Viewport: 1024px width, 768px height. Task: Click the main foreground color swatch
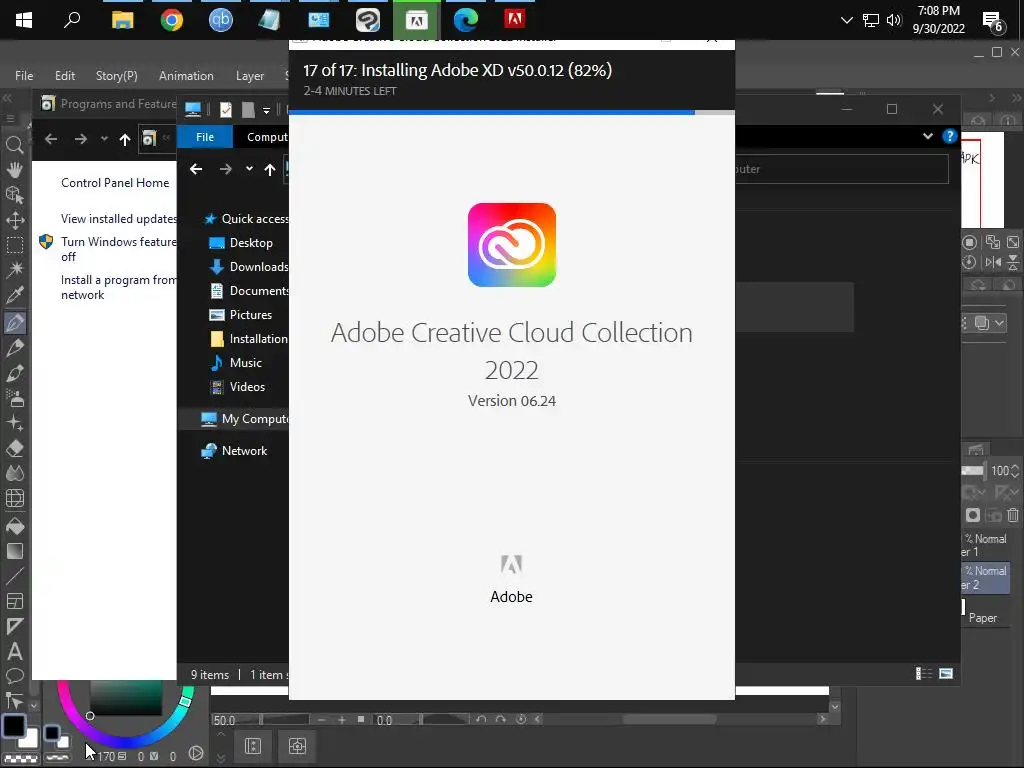(14, 726)
